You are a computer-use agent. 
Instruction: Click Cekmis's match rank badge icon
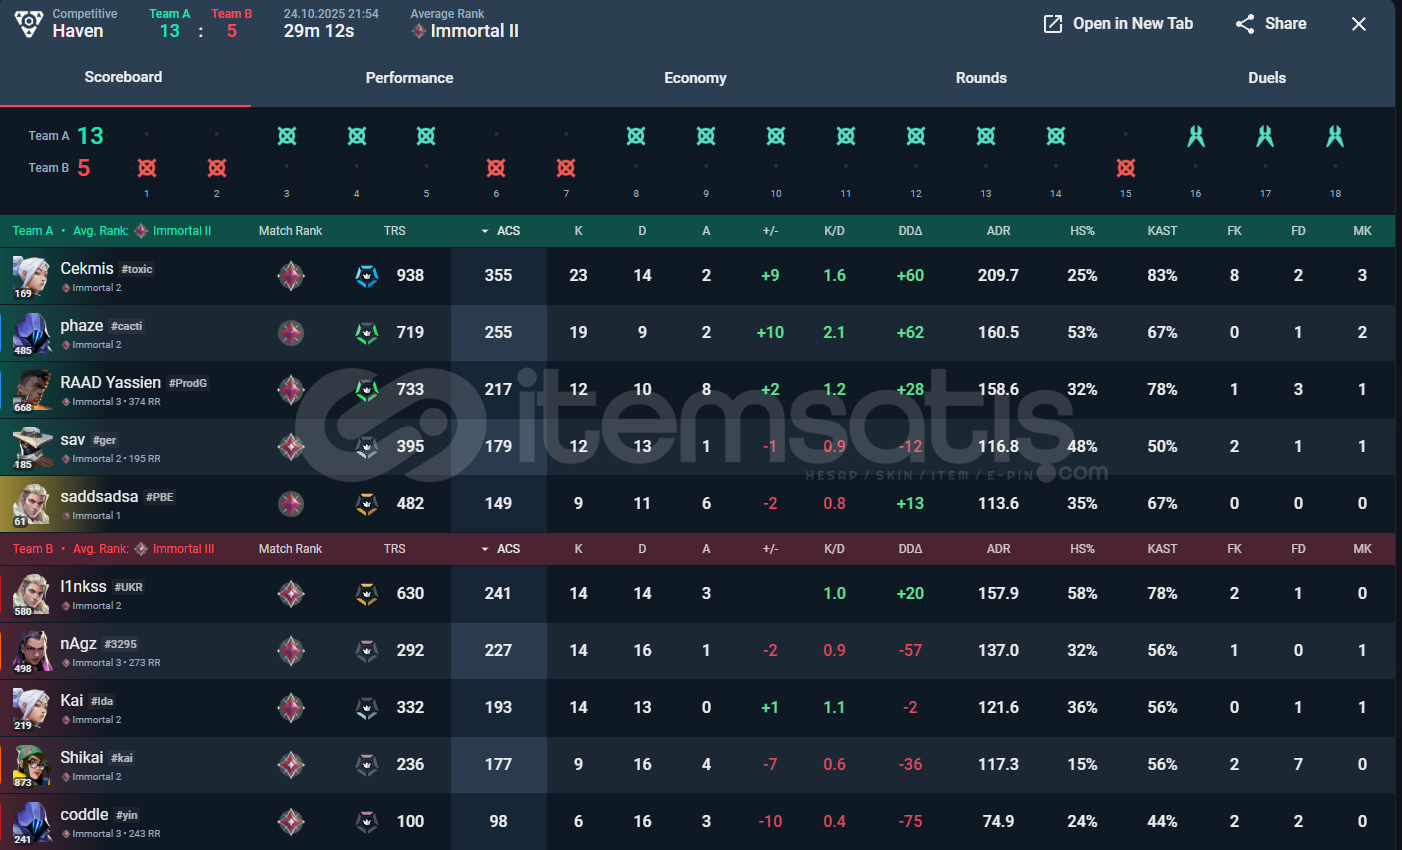tap(291, 275)
